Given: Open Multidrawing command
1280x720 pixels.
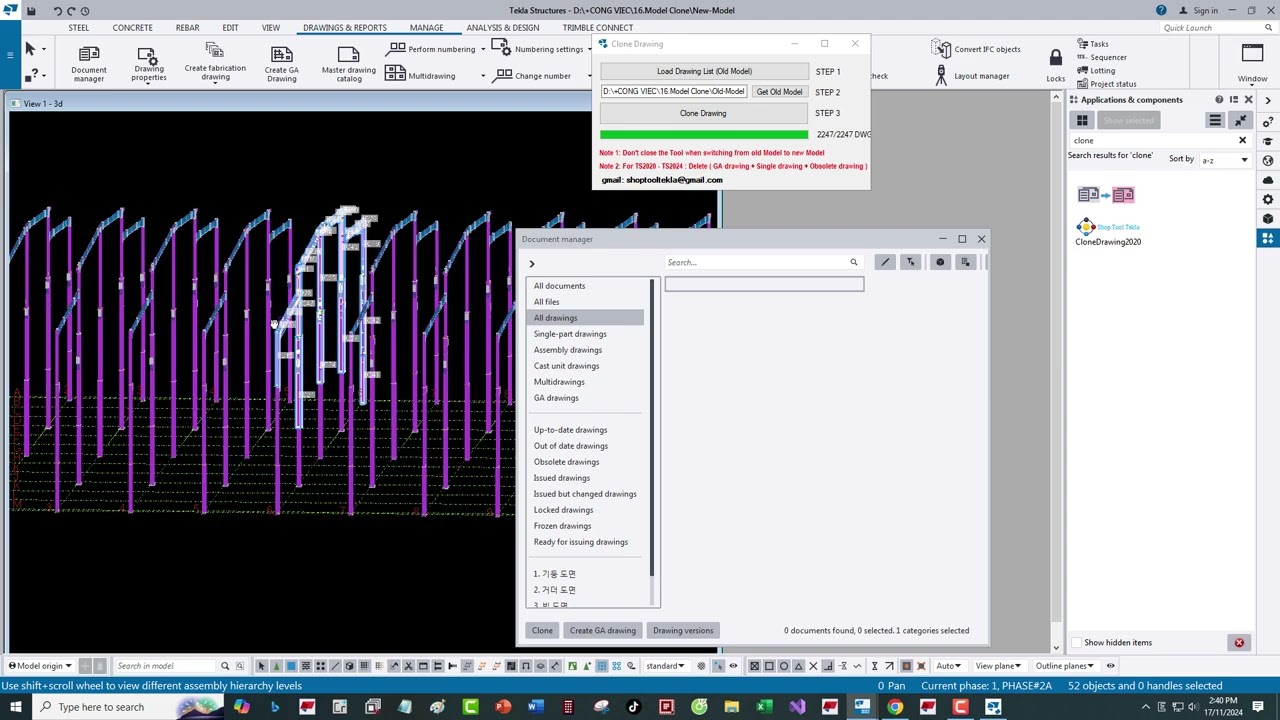Looking at the screenshot, I should point(420,75).
